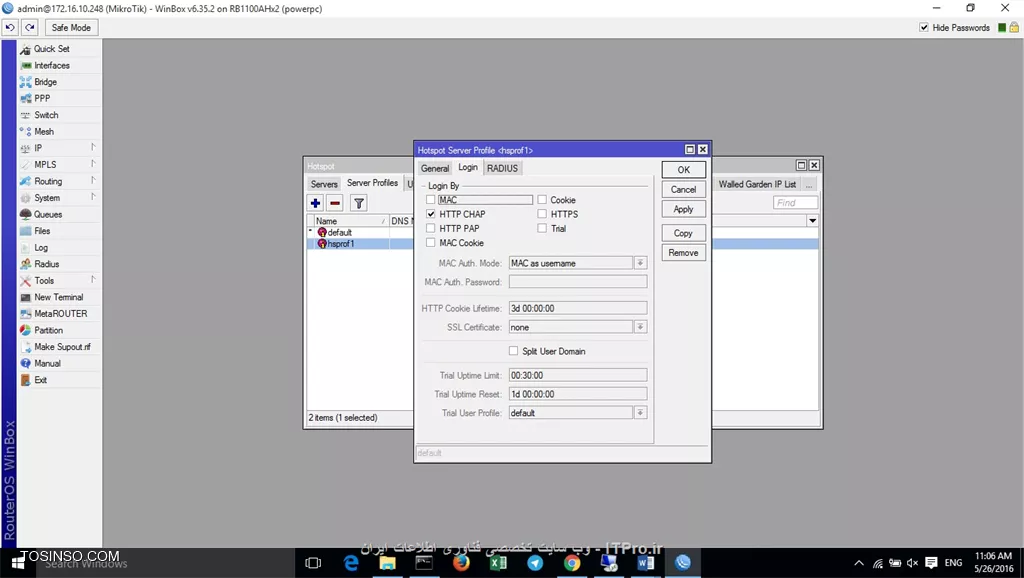Enable HTTPS login
Image resolution: width=1024 pixels, height=578 pixels.
point(542,214)
